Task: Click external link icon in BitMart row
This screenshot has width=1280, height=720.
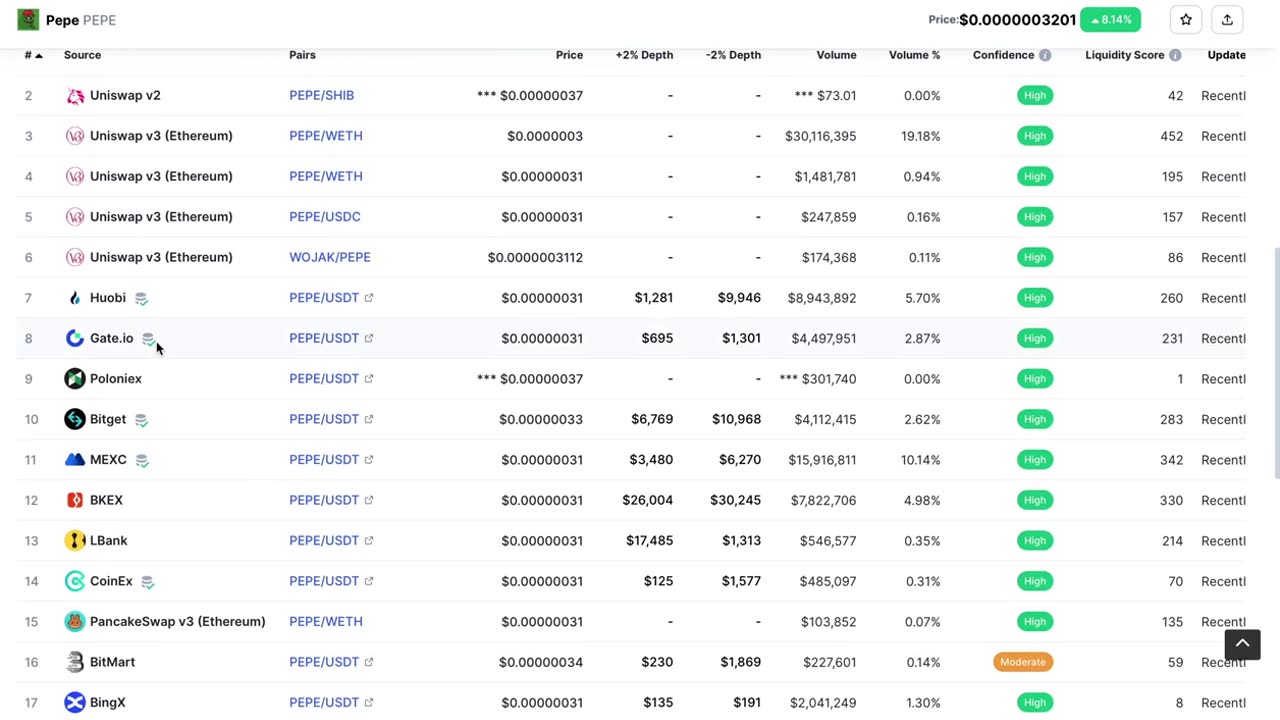Action: (369, 662)
